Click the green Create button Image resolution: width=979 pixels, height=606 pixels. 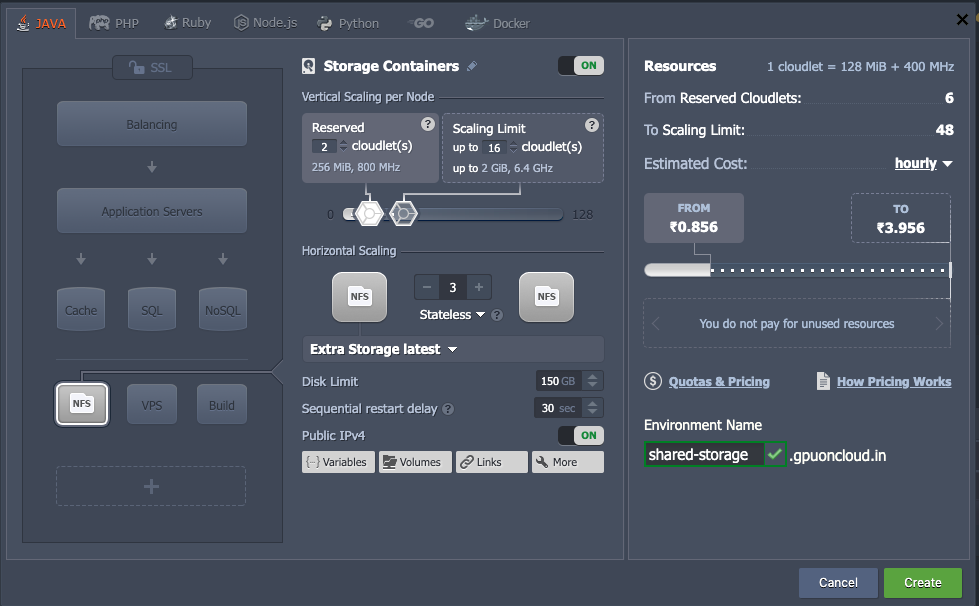click(922, 582)
